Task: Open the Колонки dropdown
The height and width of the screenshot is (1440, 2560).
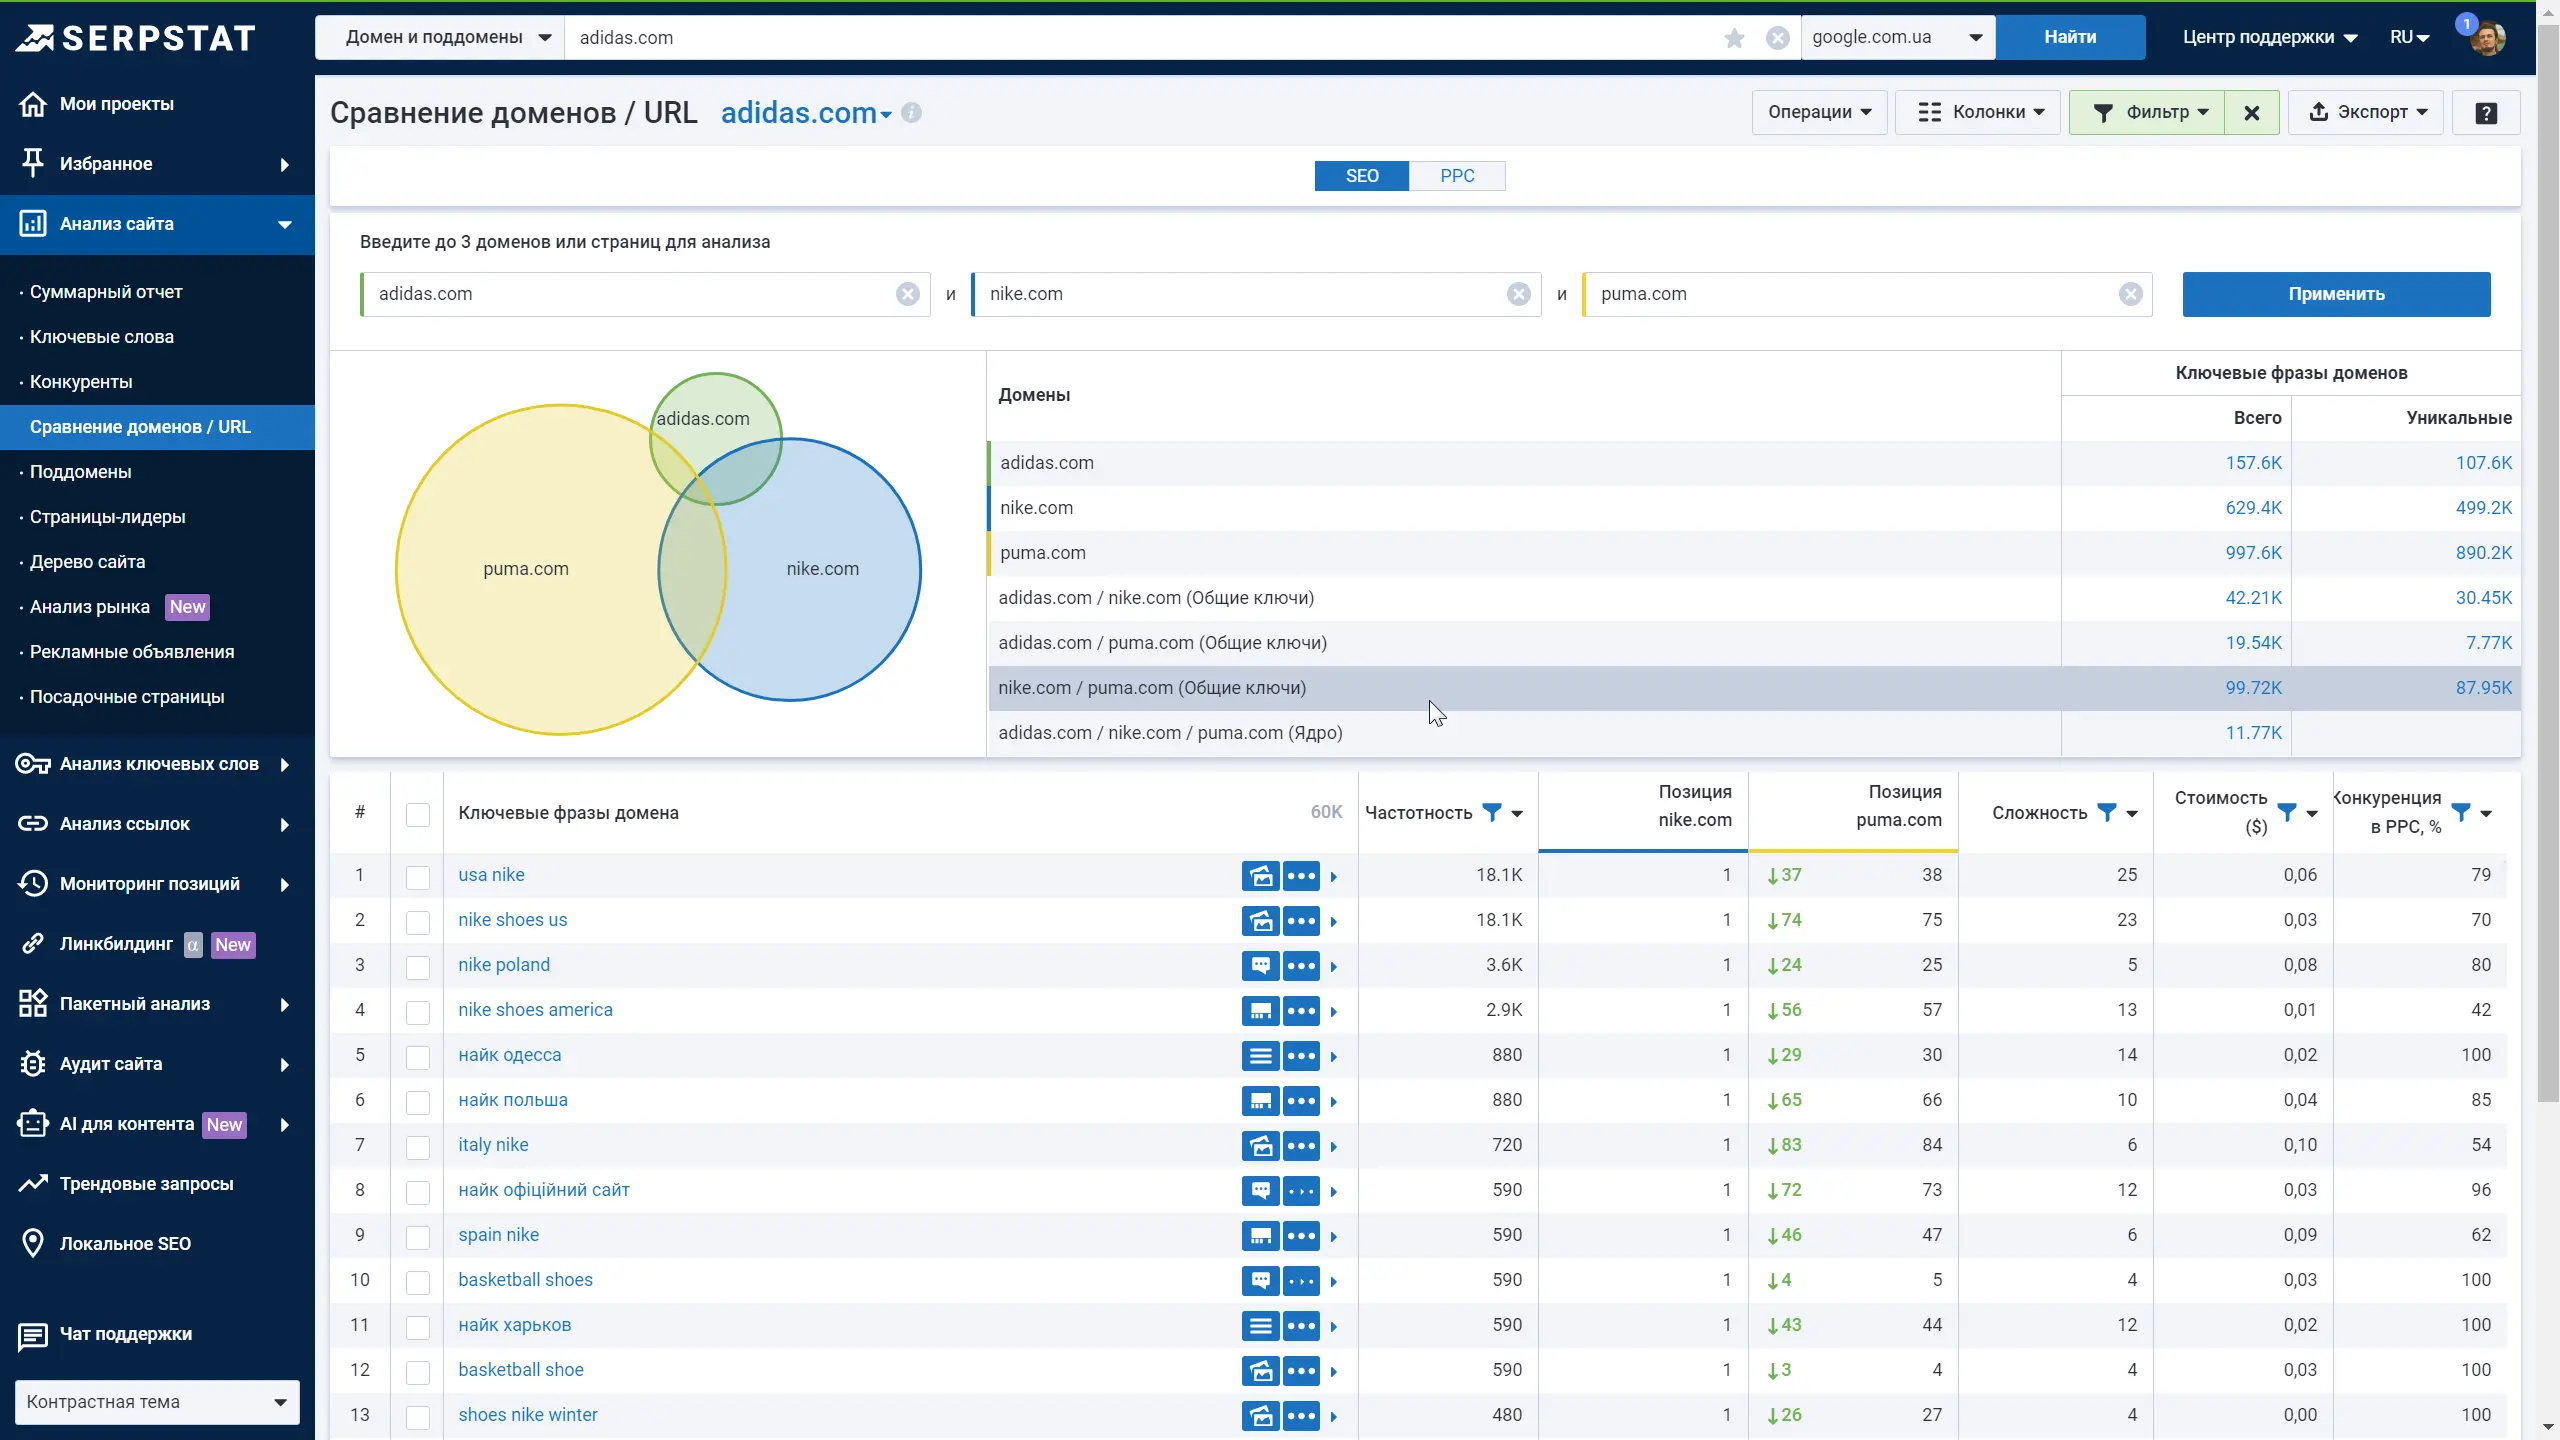Action: pos(1977,112)
